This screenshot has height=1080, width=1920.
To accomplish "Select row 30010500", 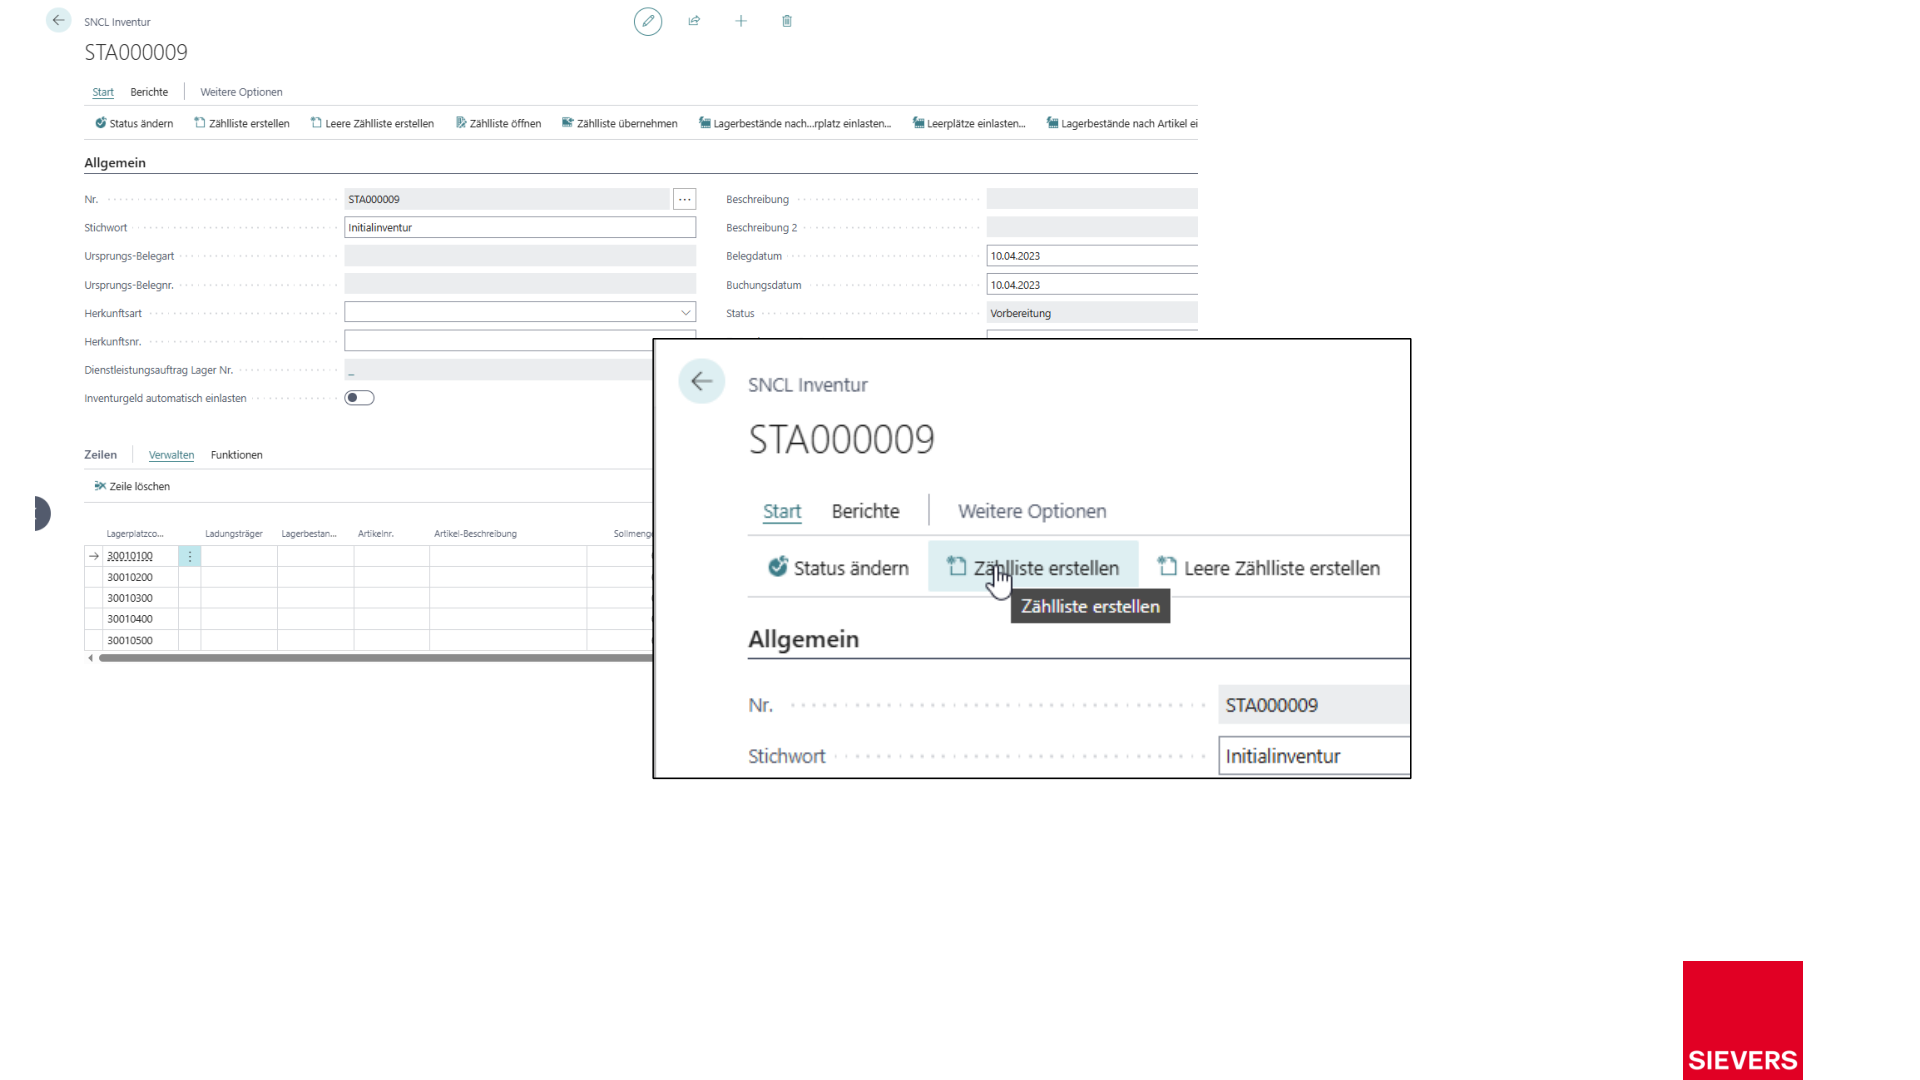I will coord(130,640).
